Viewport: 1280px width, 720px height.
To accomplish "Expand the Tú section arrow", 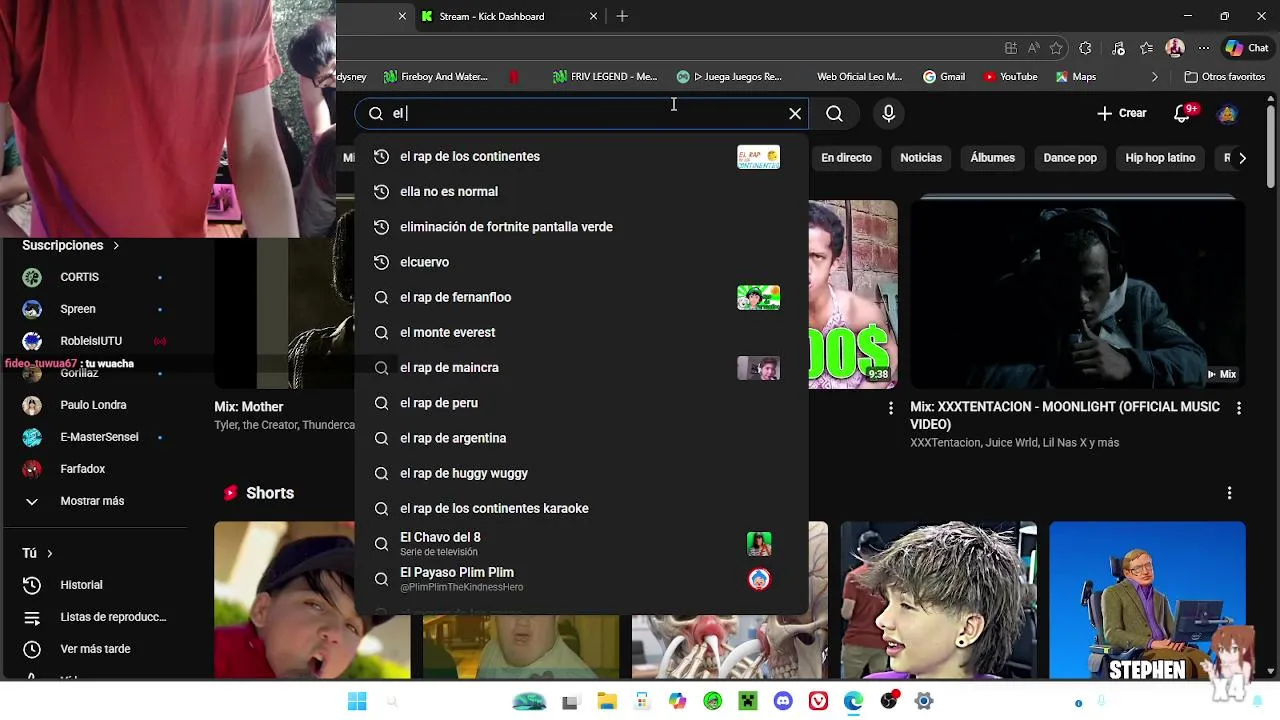I will click(x=49, y=553).
